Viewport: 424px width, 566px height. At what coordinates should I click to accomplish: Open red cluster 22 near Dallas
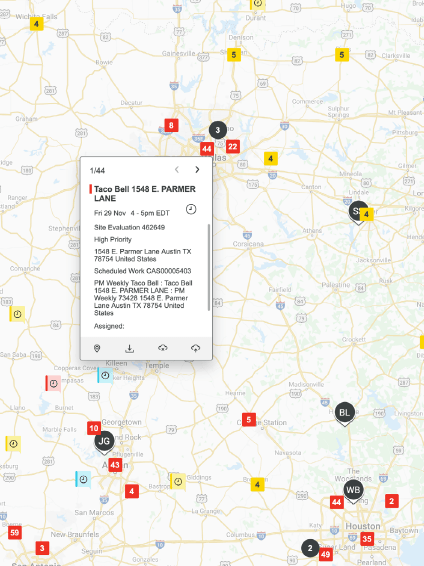(x=233, y=147)
